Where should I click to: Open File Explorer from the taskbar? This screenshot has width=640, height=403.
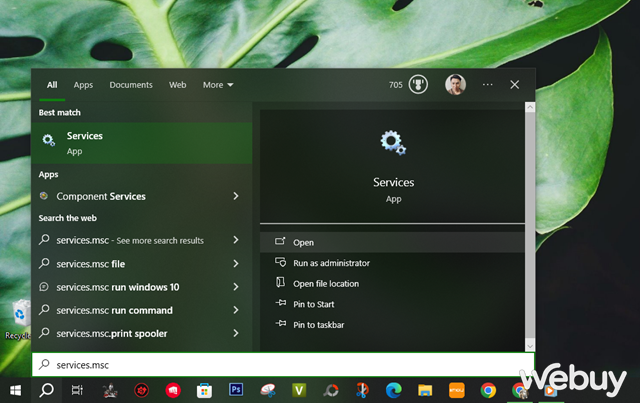pos(425,391)
